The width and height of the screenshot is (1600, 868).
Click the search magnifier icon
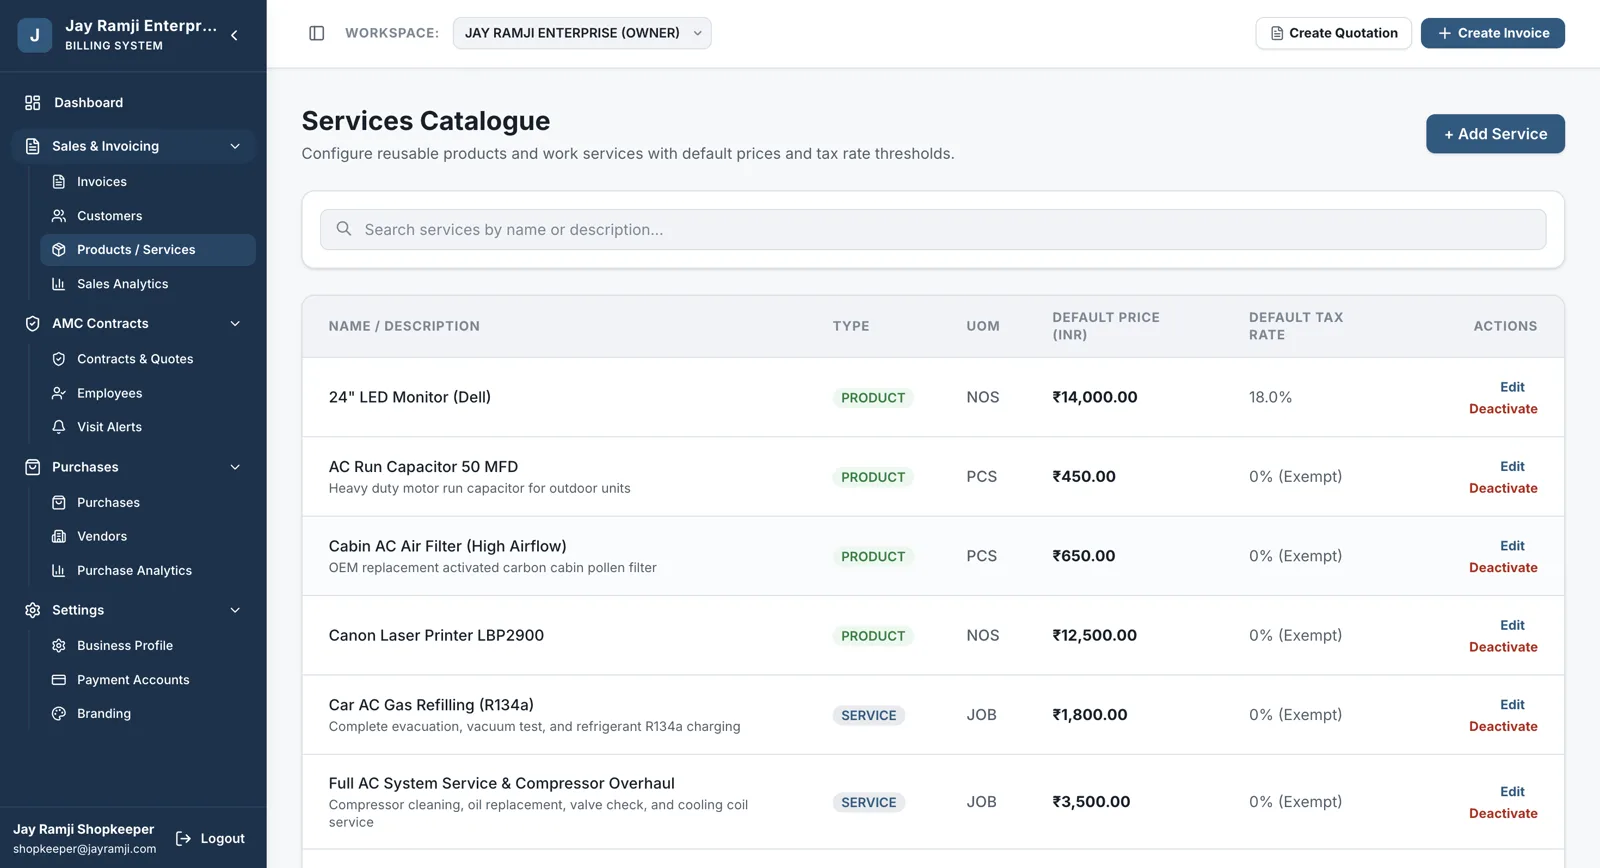pos(344,229)
